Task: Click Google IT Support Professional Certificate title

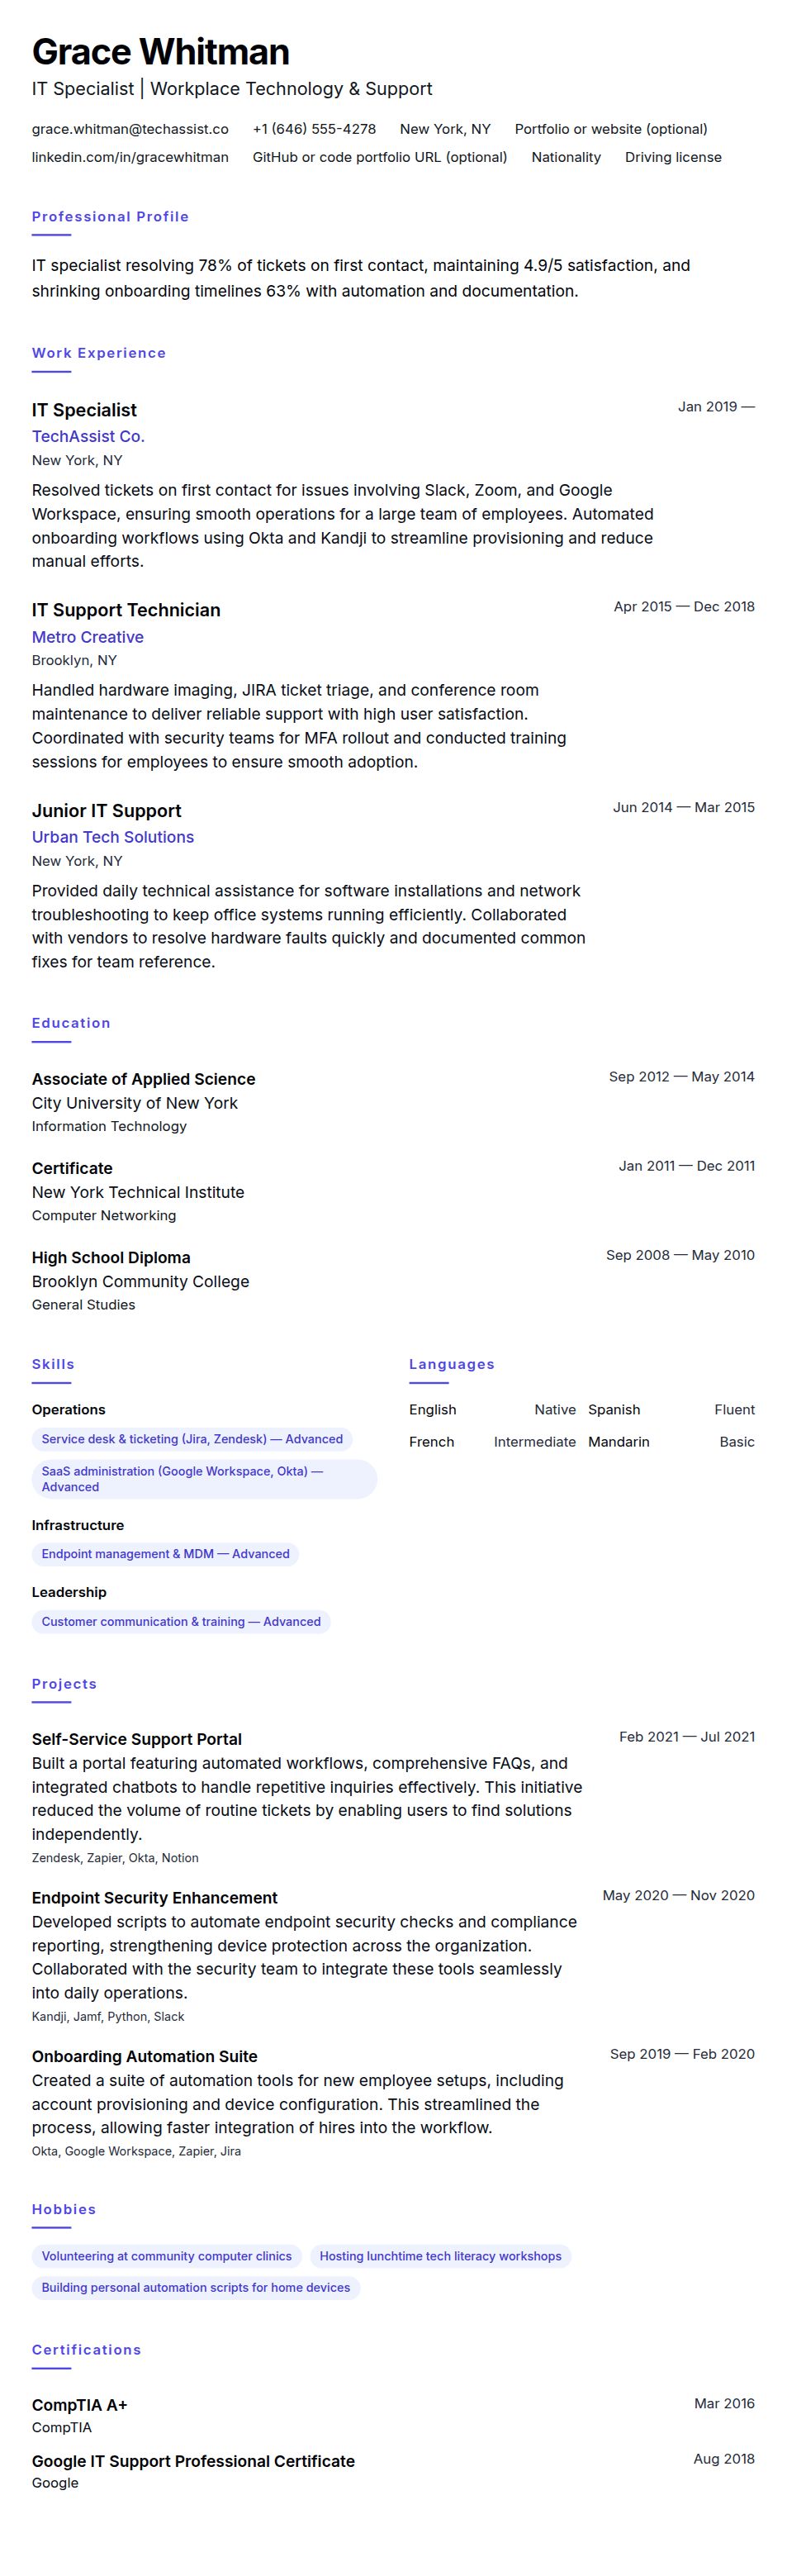Action: pyautogui.click(x=193, y=2461)
